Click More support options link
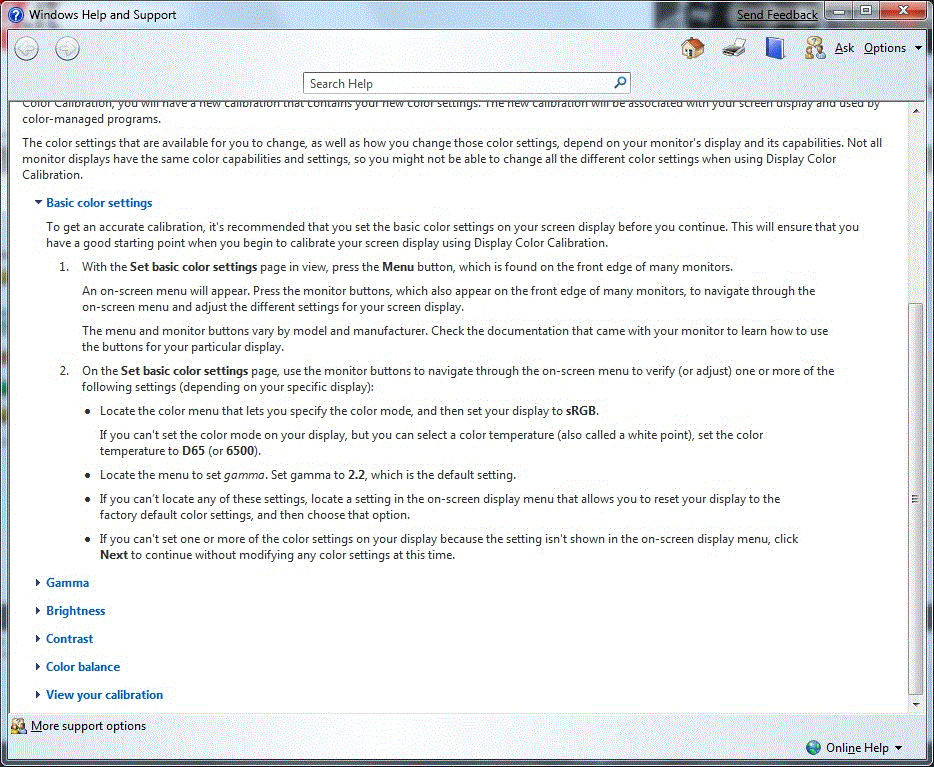 coord(88,726)
